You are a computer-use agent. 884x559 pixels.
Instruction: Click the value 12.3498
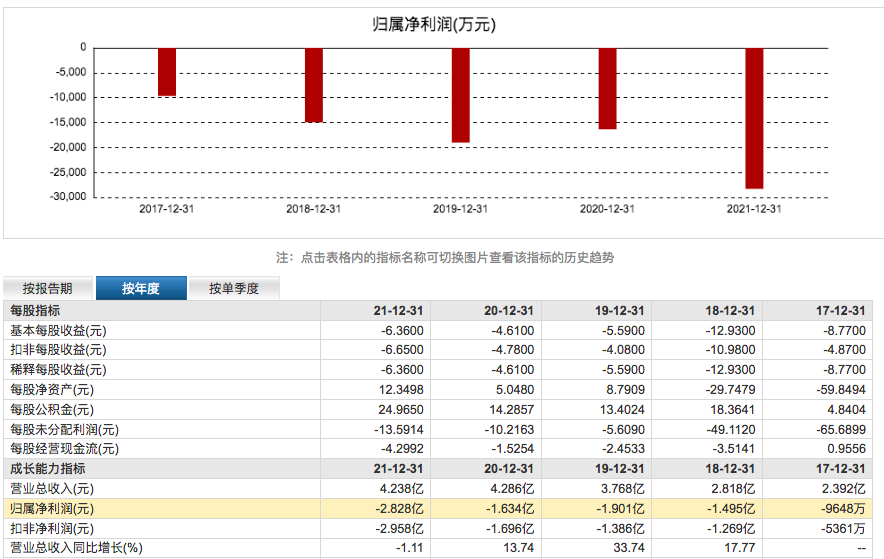401,389
